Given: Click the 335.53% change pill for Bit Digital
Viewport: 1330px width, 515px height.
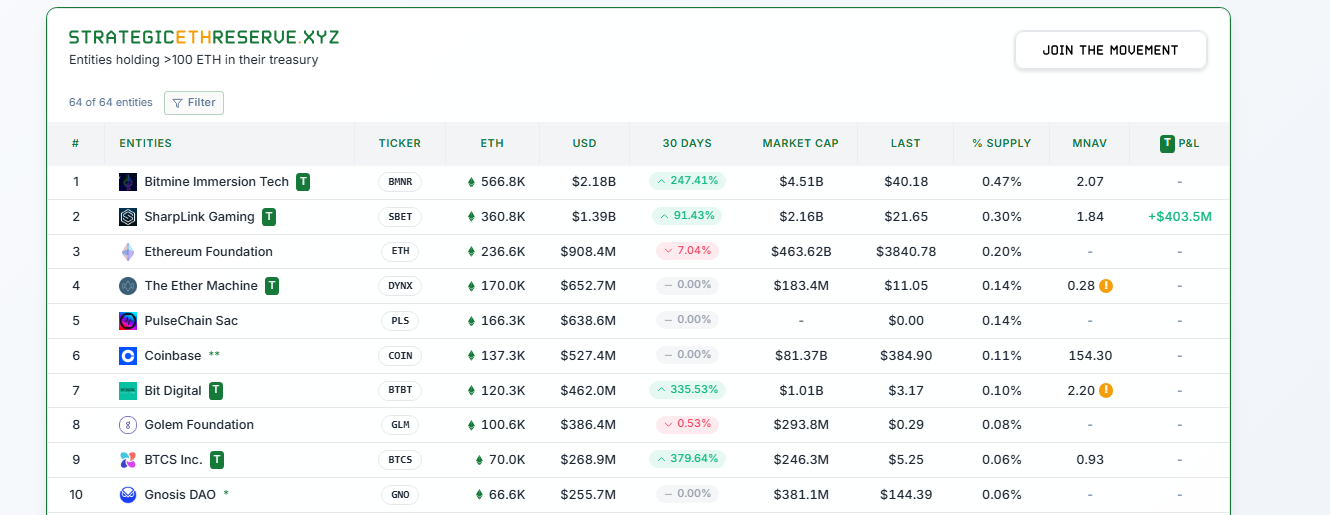Looking at the screenshot, I should [687, 390].
